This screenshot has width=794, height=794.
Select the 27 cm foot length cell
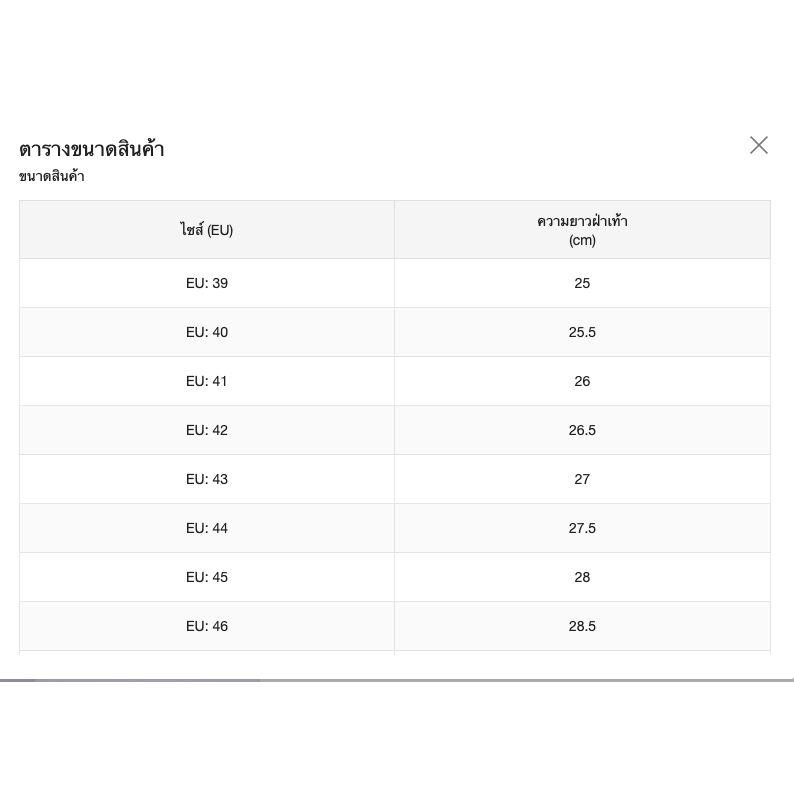coord(582,479)
